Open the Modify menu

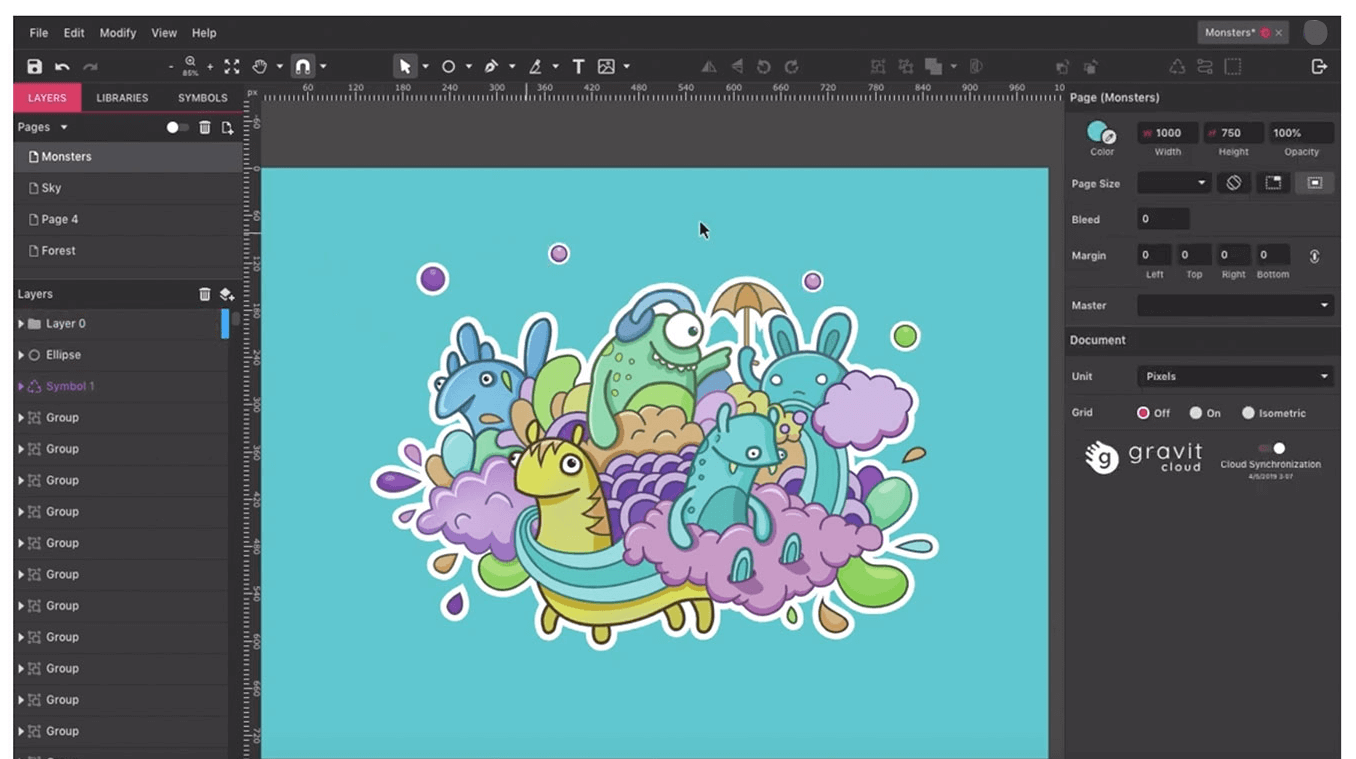point(117,32)
